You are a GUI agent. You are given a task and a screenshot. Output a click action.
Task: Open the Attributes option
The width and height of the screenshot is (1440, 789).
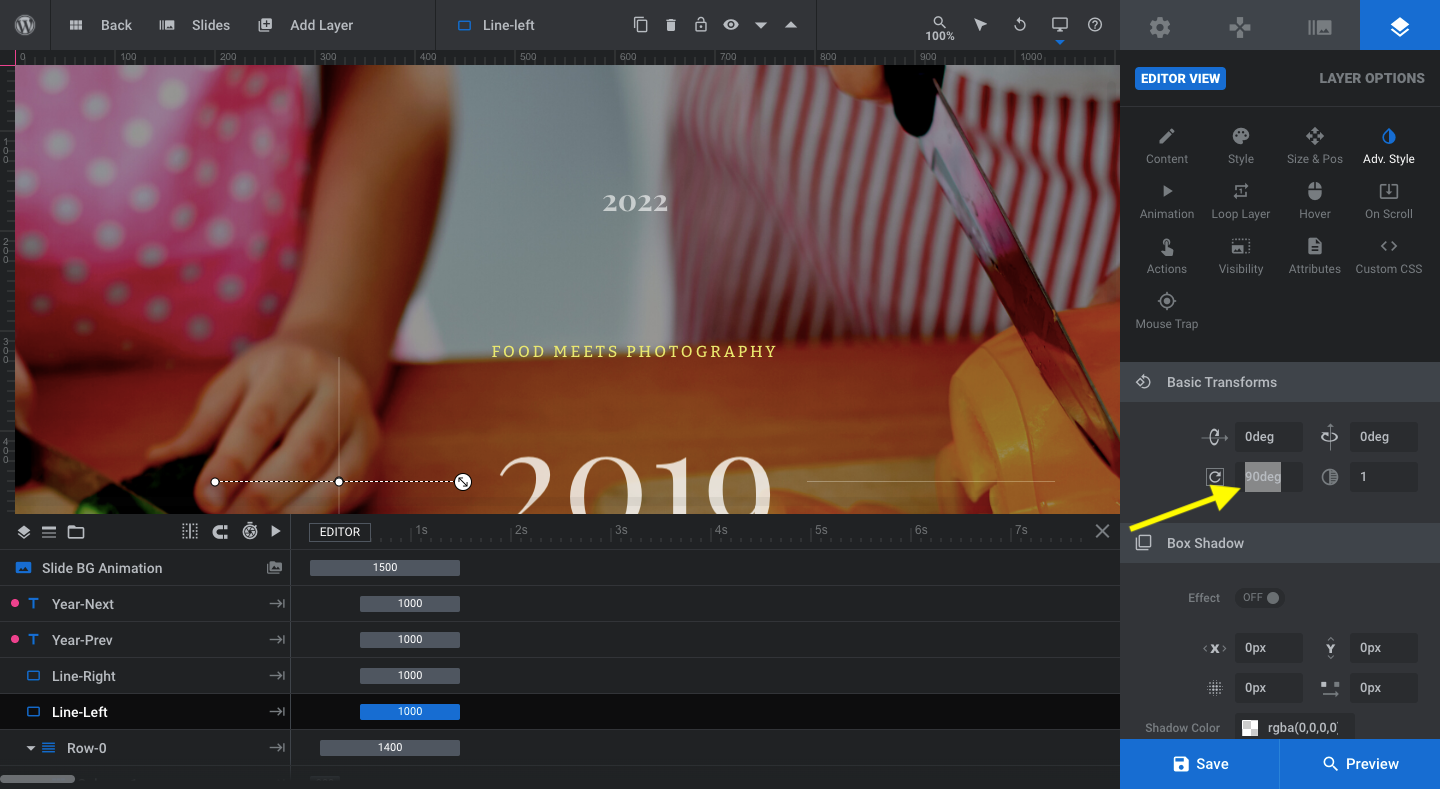[x=1315, y=256]
